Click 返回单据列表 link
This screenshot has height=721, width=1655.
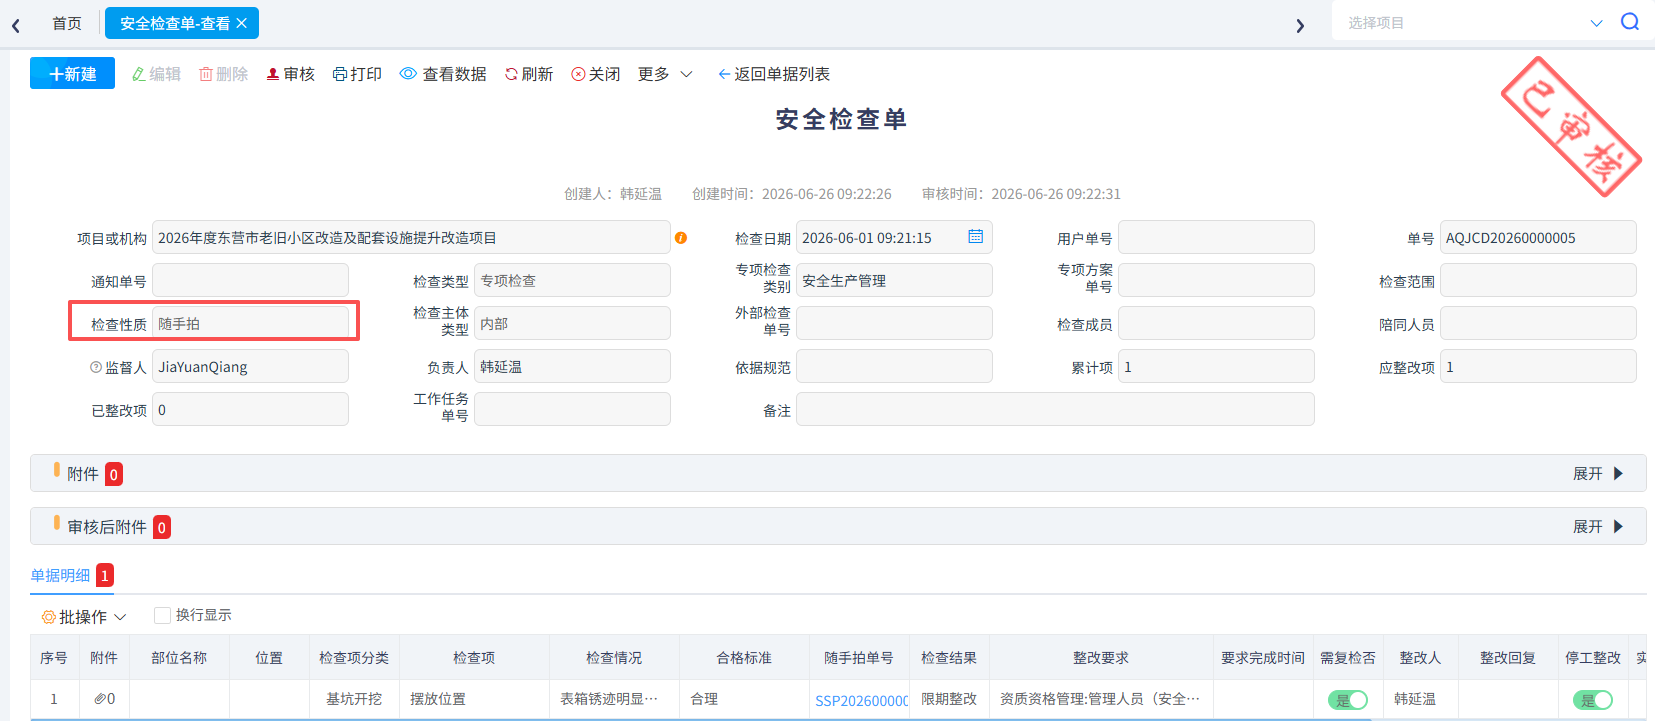pos(774,74)
